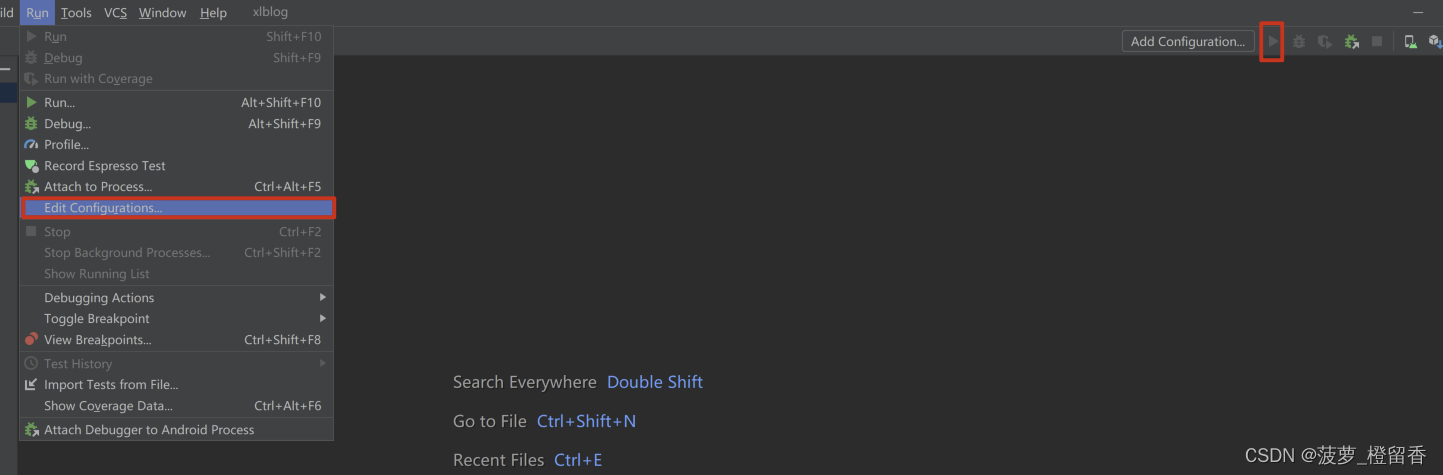1443x475 pixels.
Task: Click the Ctrl+Shift+N shortcut text
Action: coord(586,421)
